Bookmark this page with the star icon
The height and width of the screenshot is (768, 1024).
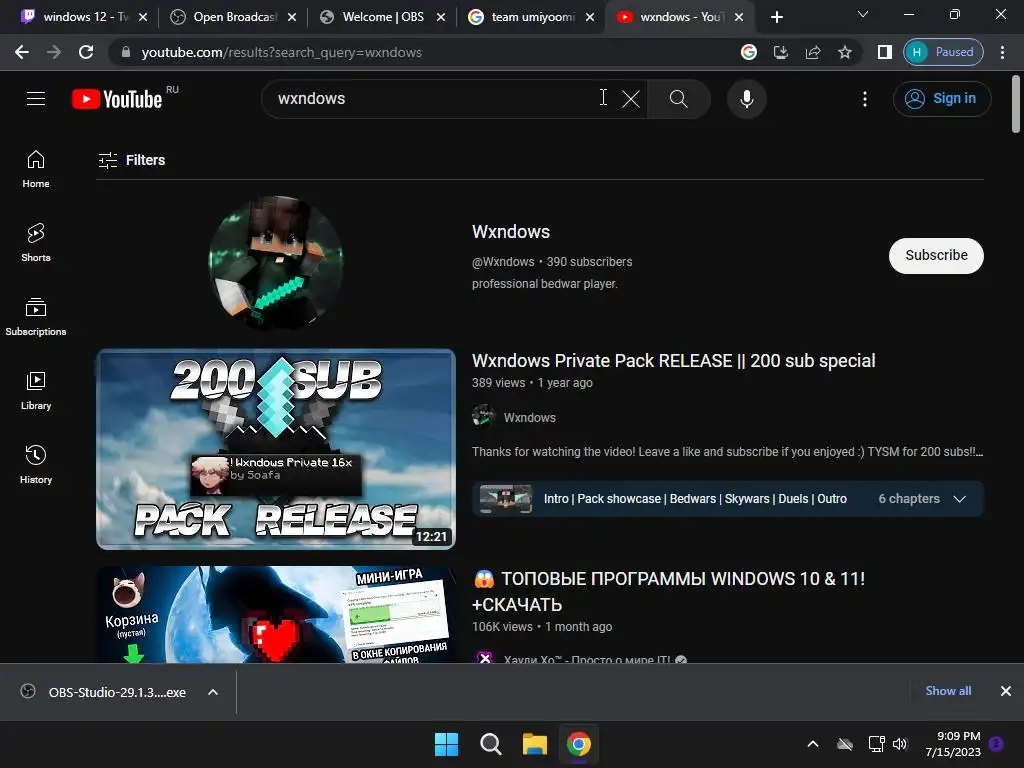[845, 52]
